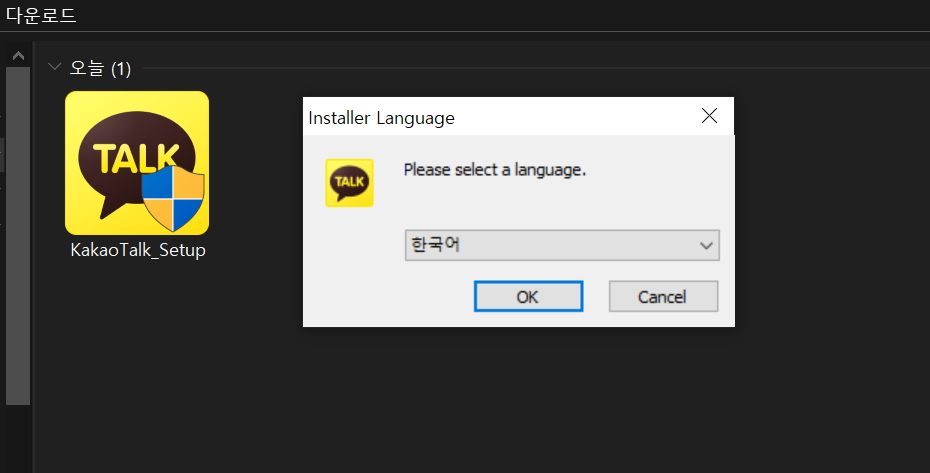The image size is (930, 473).
Task: Click the KakaoTalk logo in the dialog
Action: pyautogui.click(x=349, y=183)
